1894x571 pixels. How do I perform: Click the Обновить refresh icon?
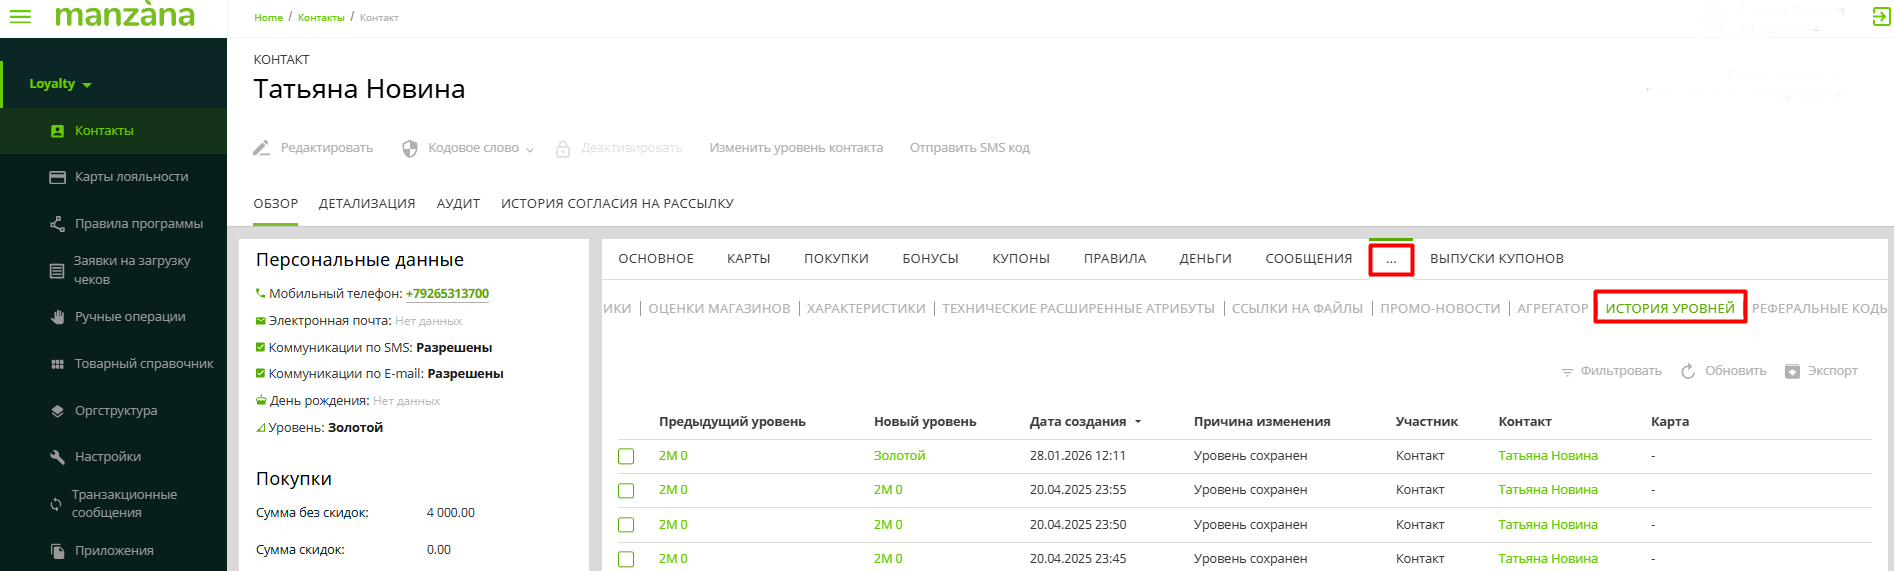[x=1688, y=371]
